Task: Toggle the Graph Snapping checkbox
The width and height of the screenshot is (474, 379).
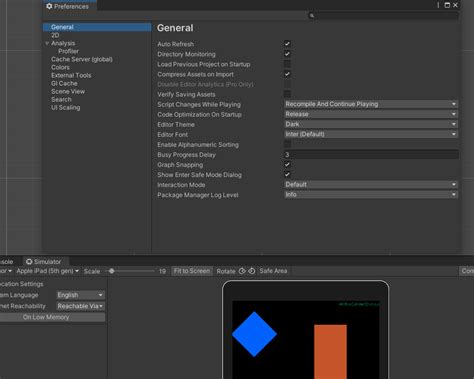Action: point(287,164)
